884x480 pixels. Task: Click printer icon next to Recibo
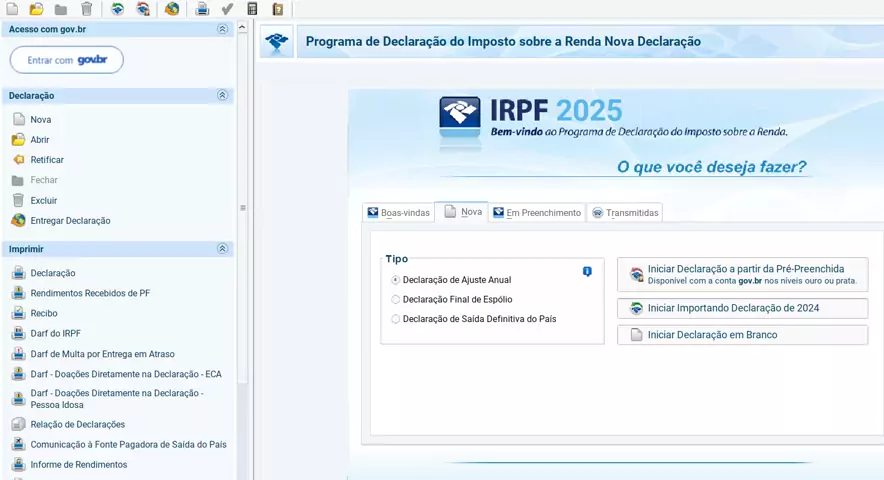(19, 313)
